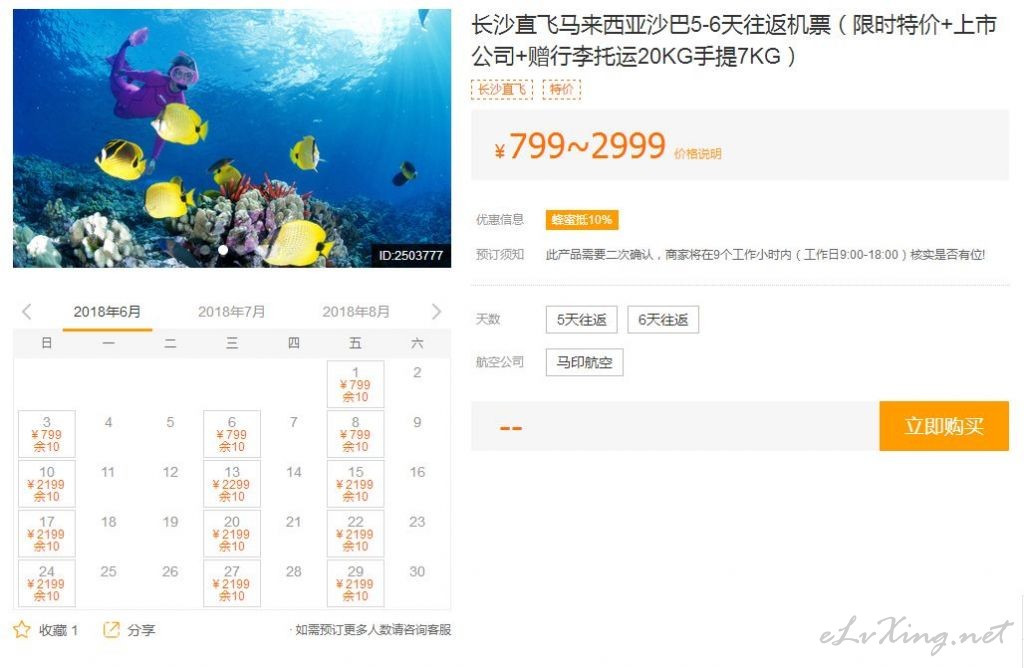Open the 价格说明 price explanation link
Image resolution: width=1024 pixels, height=668 pixels.
697,153
